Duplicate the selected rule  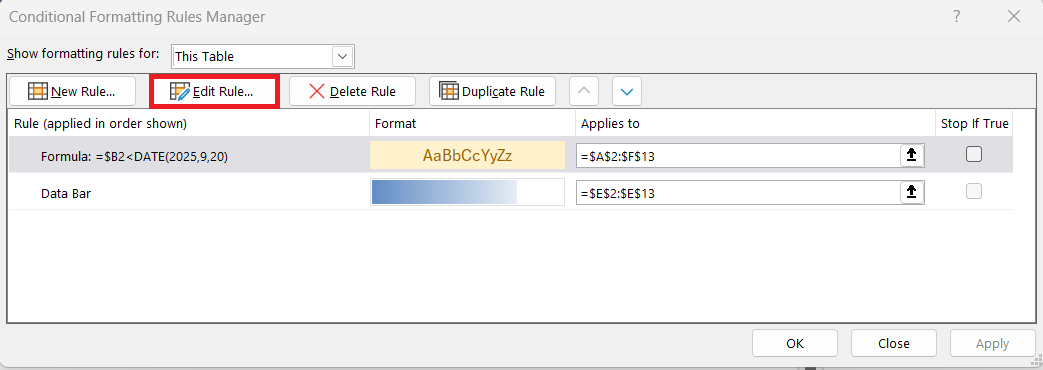coord(492,91)
